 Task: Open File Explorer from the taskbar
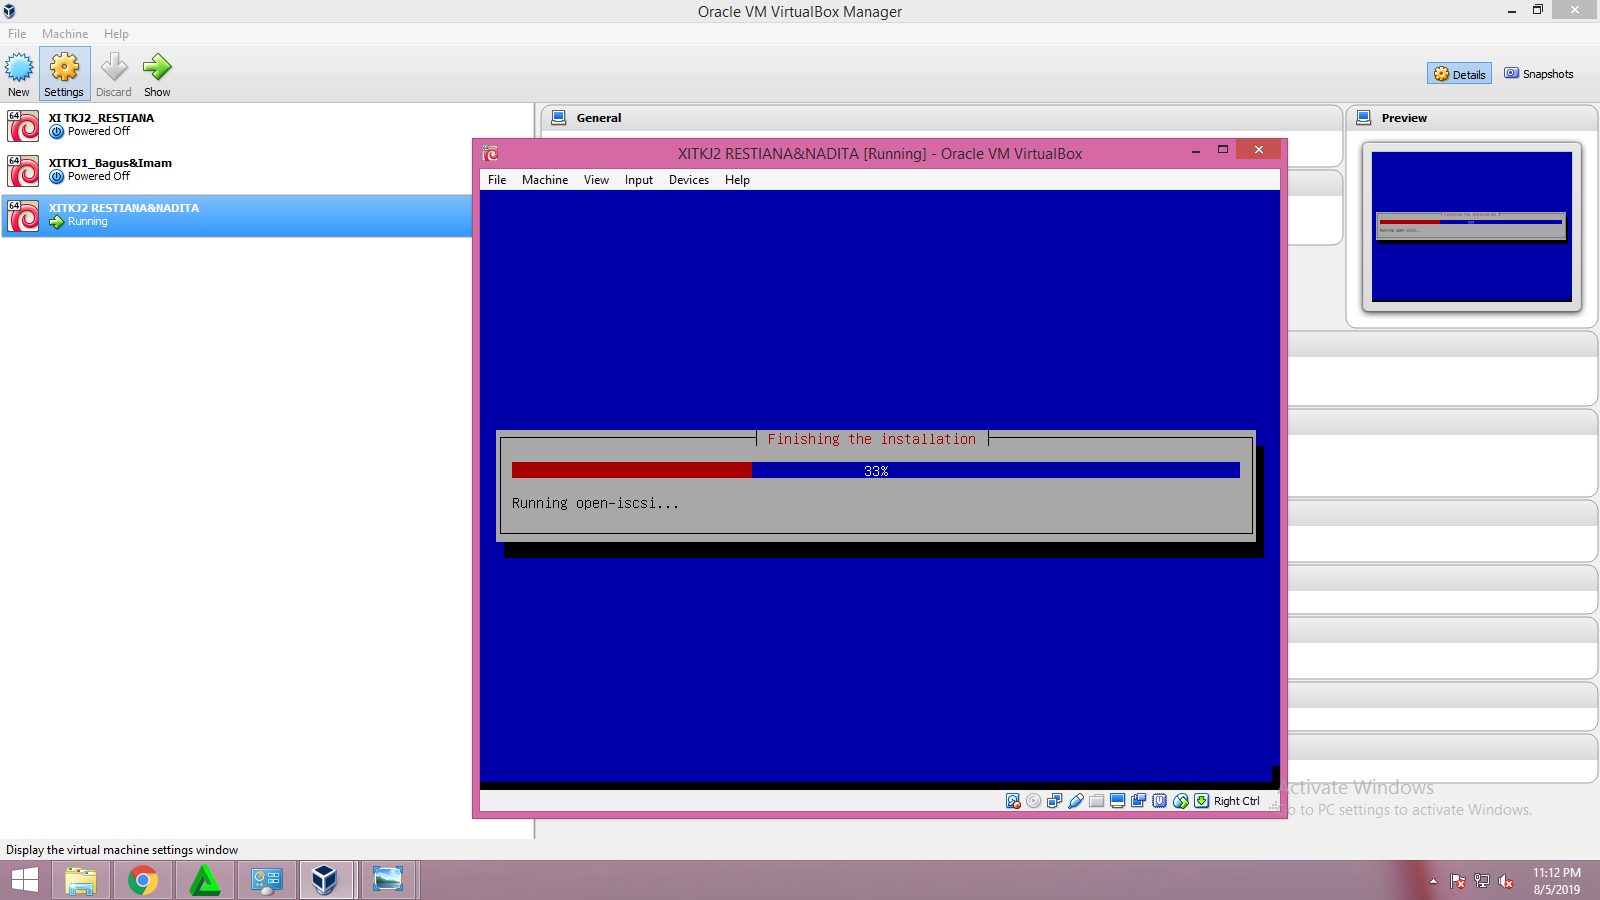(x=81, y=880)
